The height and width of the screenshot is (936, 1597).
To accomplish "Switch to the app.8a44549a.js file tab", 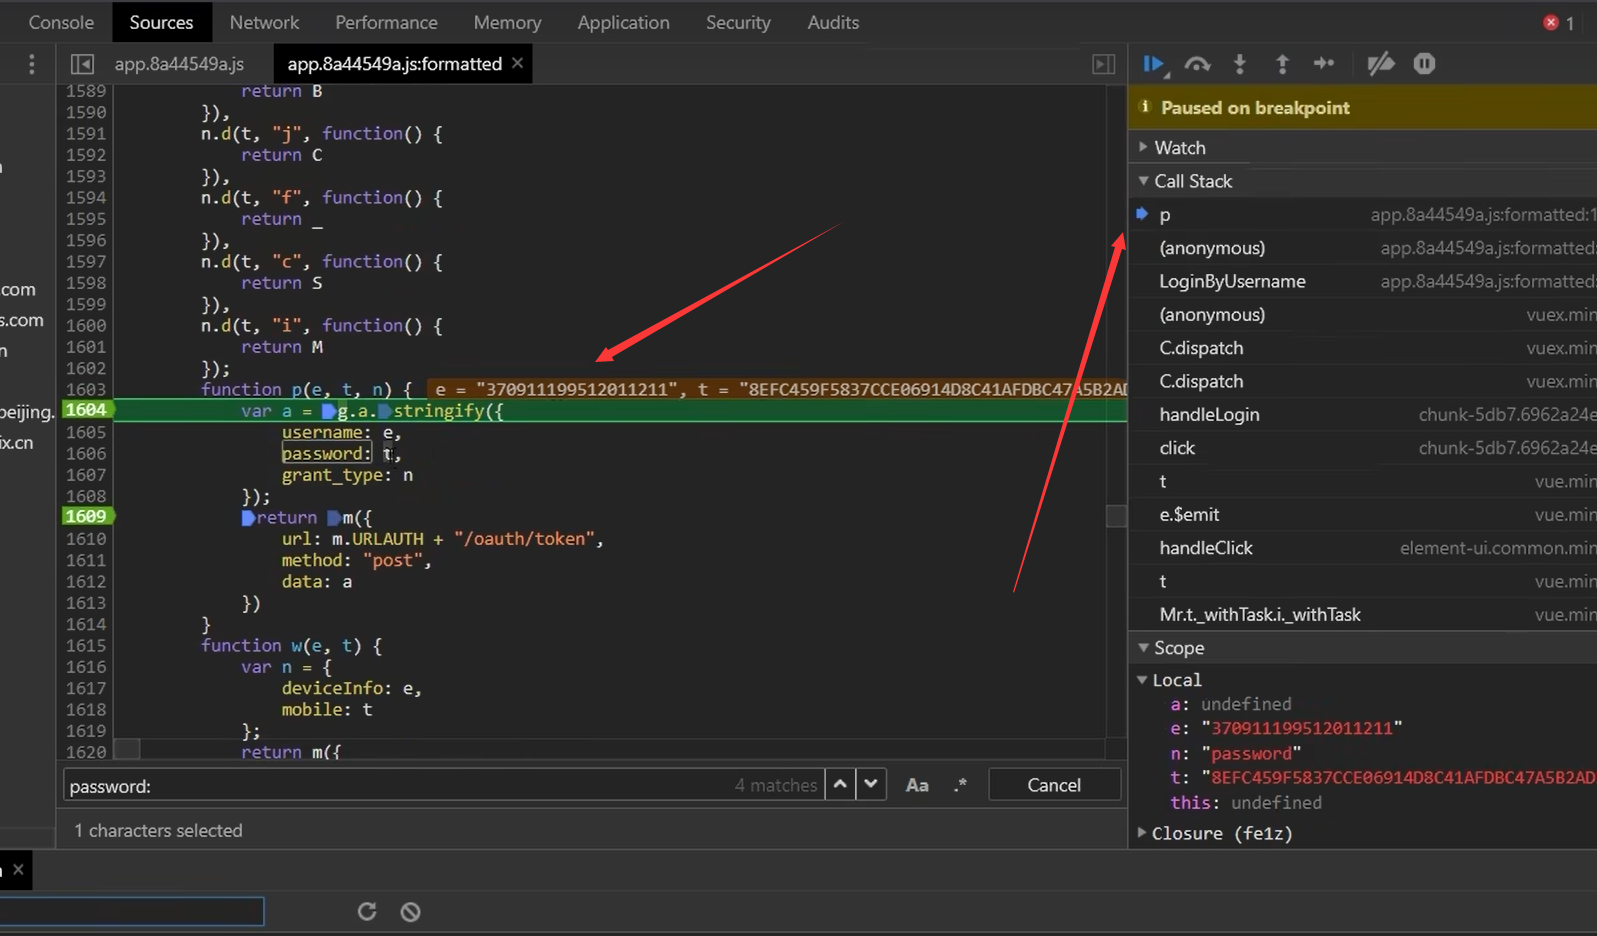I will (179, 64).
